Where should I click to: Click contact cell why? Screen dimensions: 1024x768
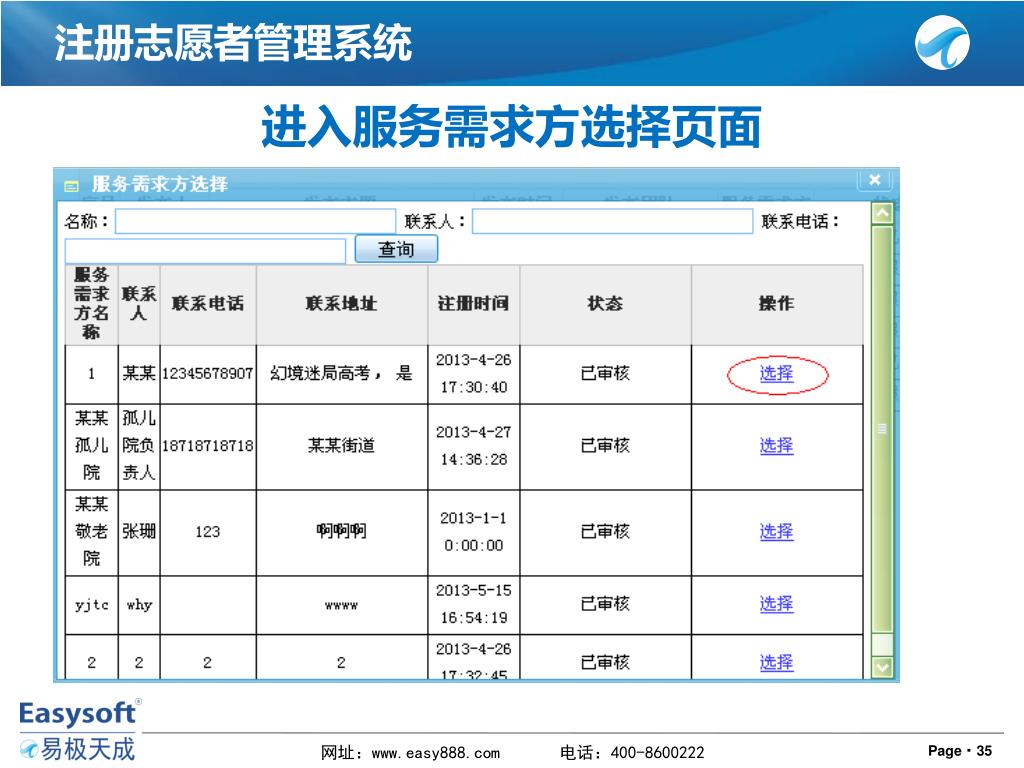tap(139, 605)
